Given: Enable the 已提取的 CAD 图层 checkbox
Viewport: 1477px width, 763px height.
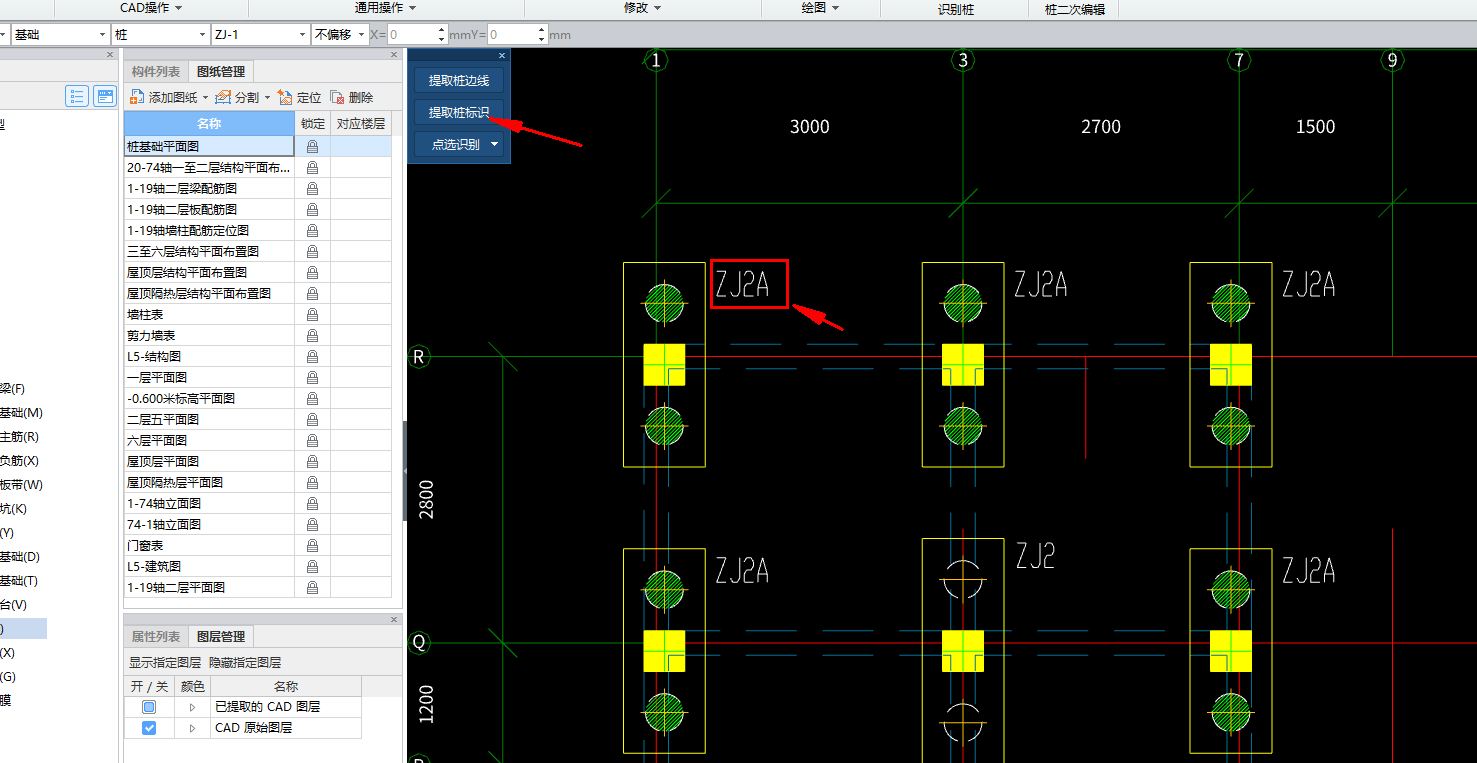Looking at the screenshot, I should click(149, 707).
